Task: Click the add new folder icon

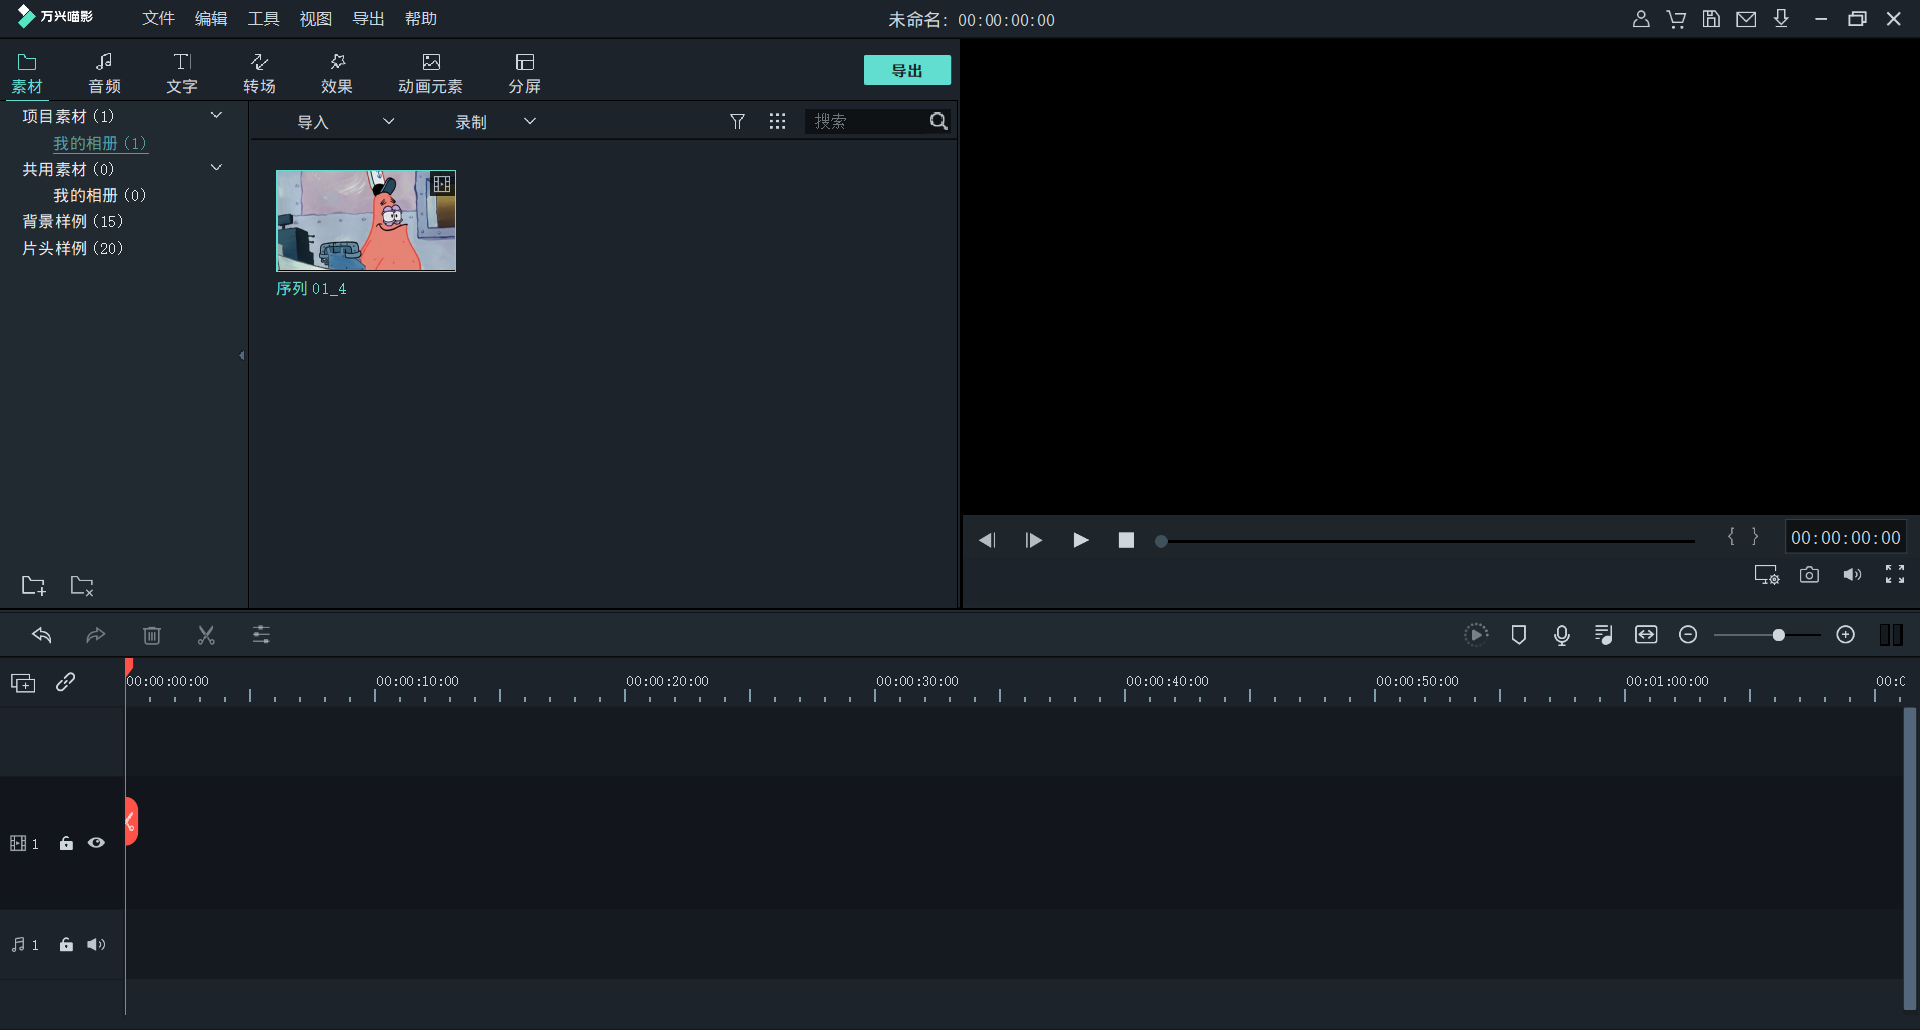Action: 33,586
